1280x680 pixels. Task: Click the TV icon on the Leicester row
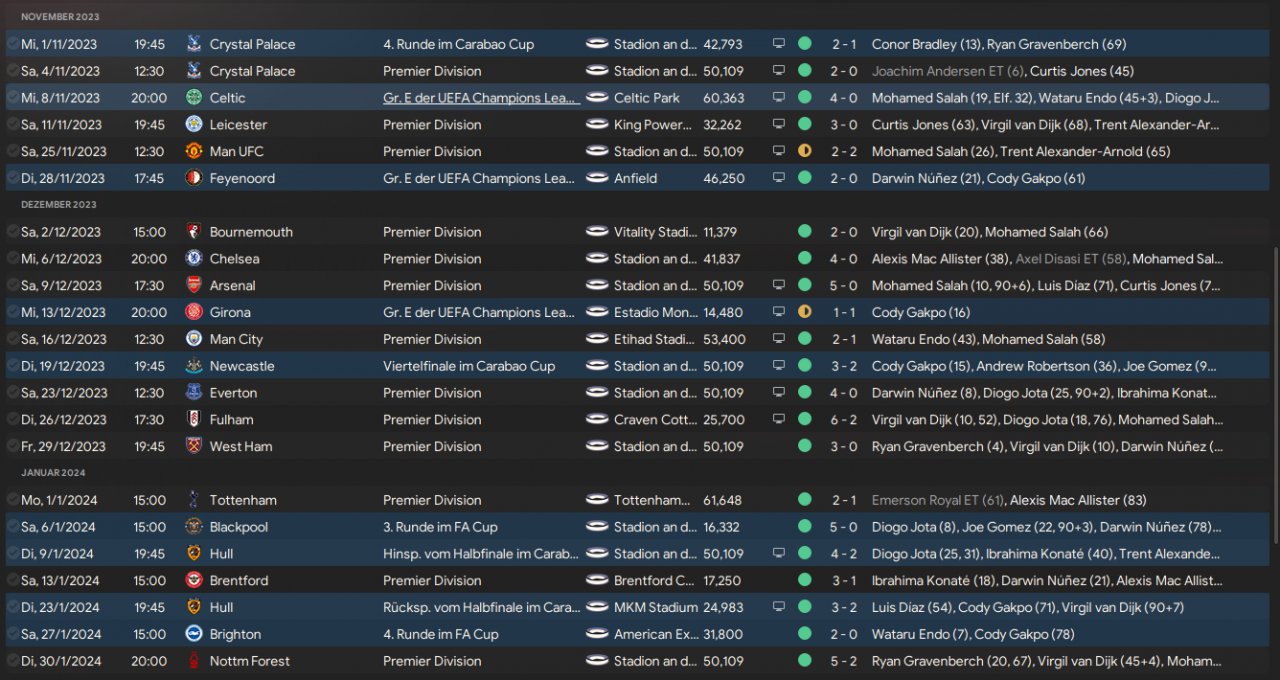click(x=779, y=125)
